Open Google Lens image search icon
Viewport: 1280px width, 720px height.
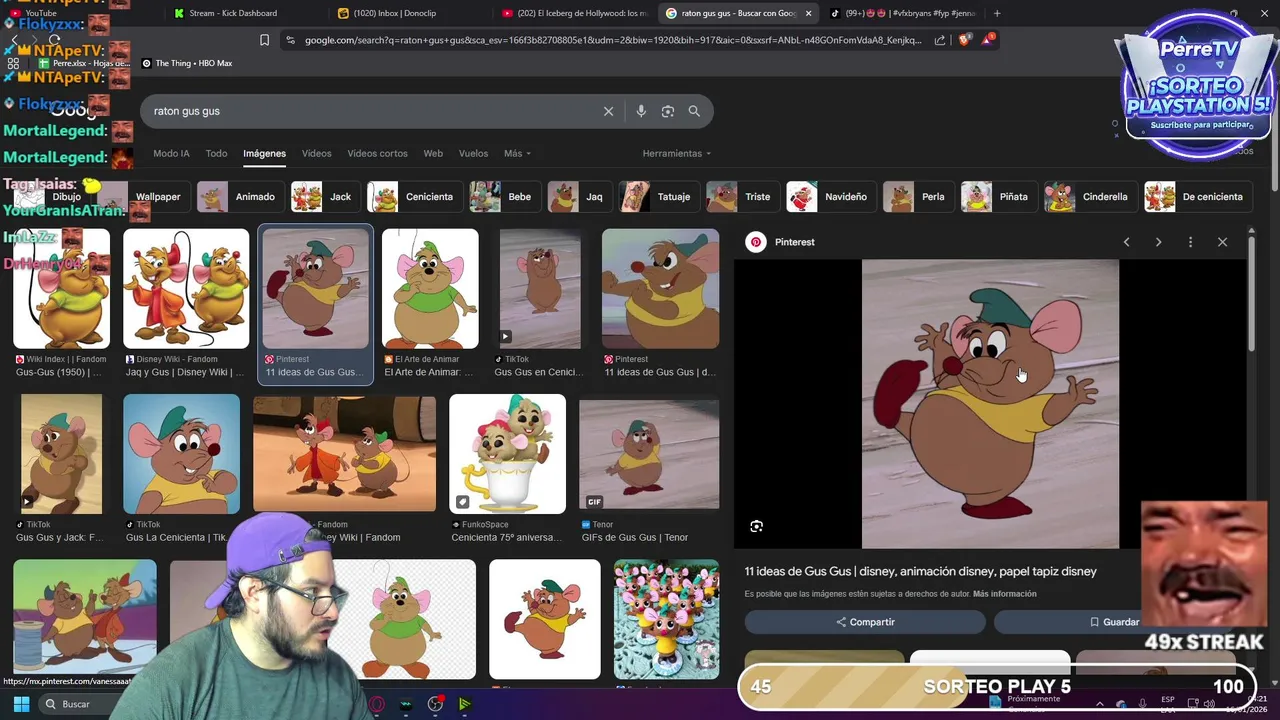pyautogui.click(x=668, y=111)
